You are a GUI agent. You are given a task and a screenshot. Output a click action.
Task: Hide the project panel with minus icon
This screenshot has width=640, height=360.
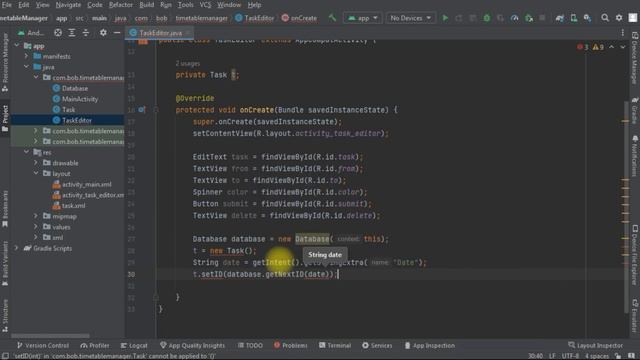coord(117,33)
